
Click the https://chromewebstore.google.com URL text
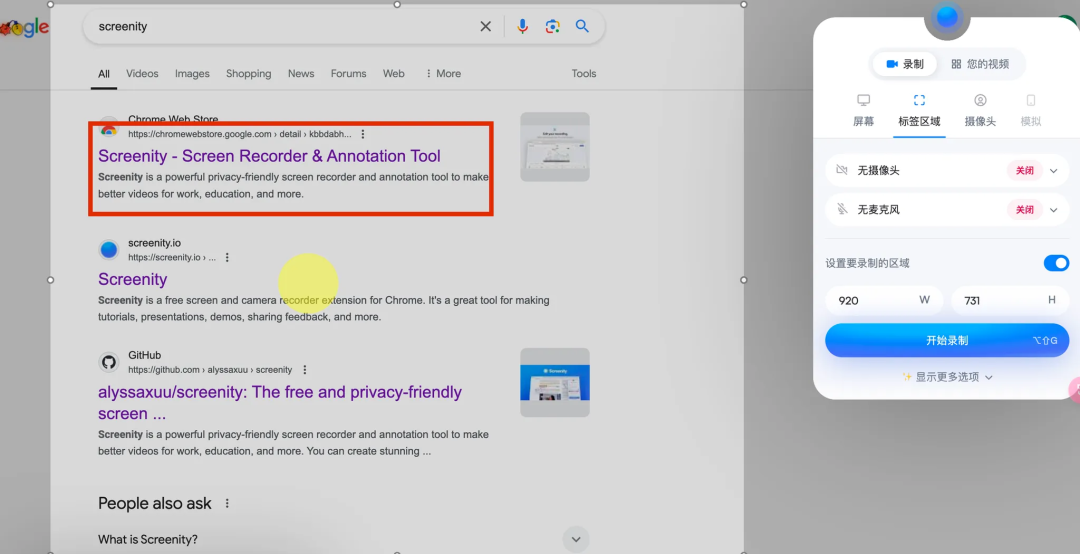240,134
